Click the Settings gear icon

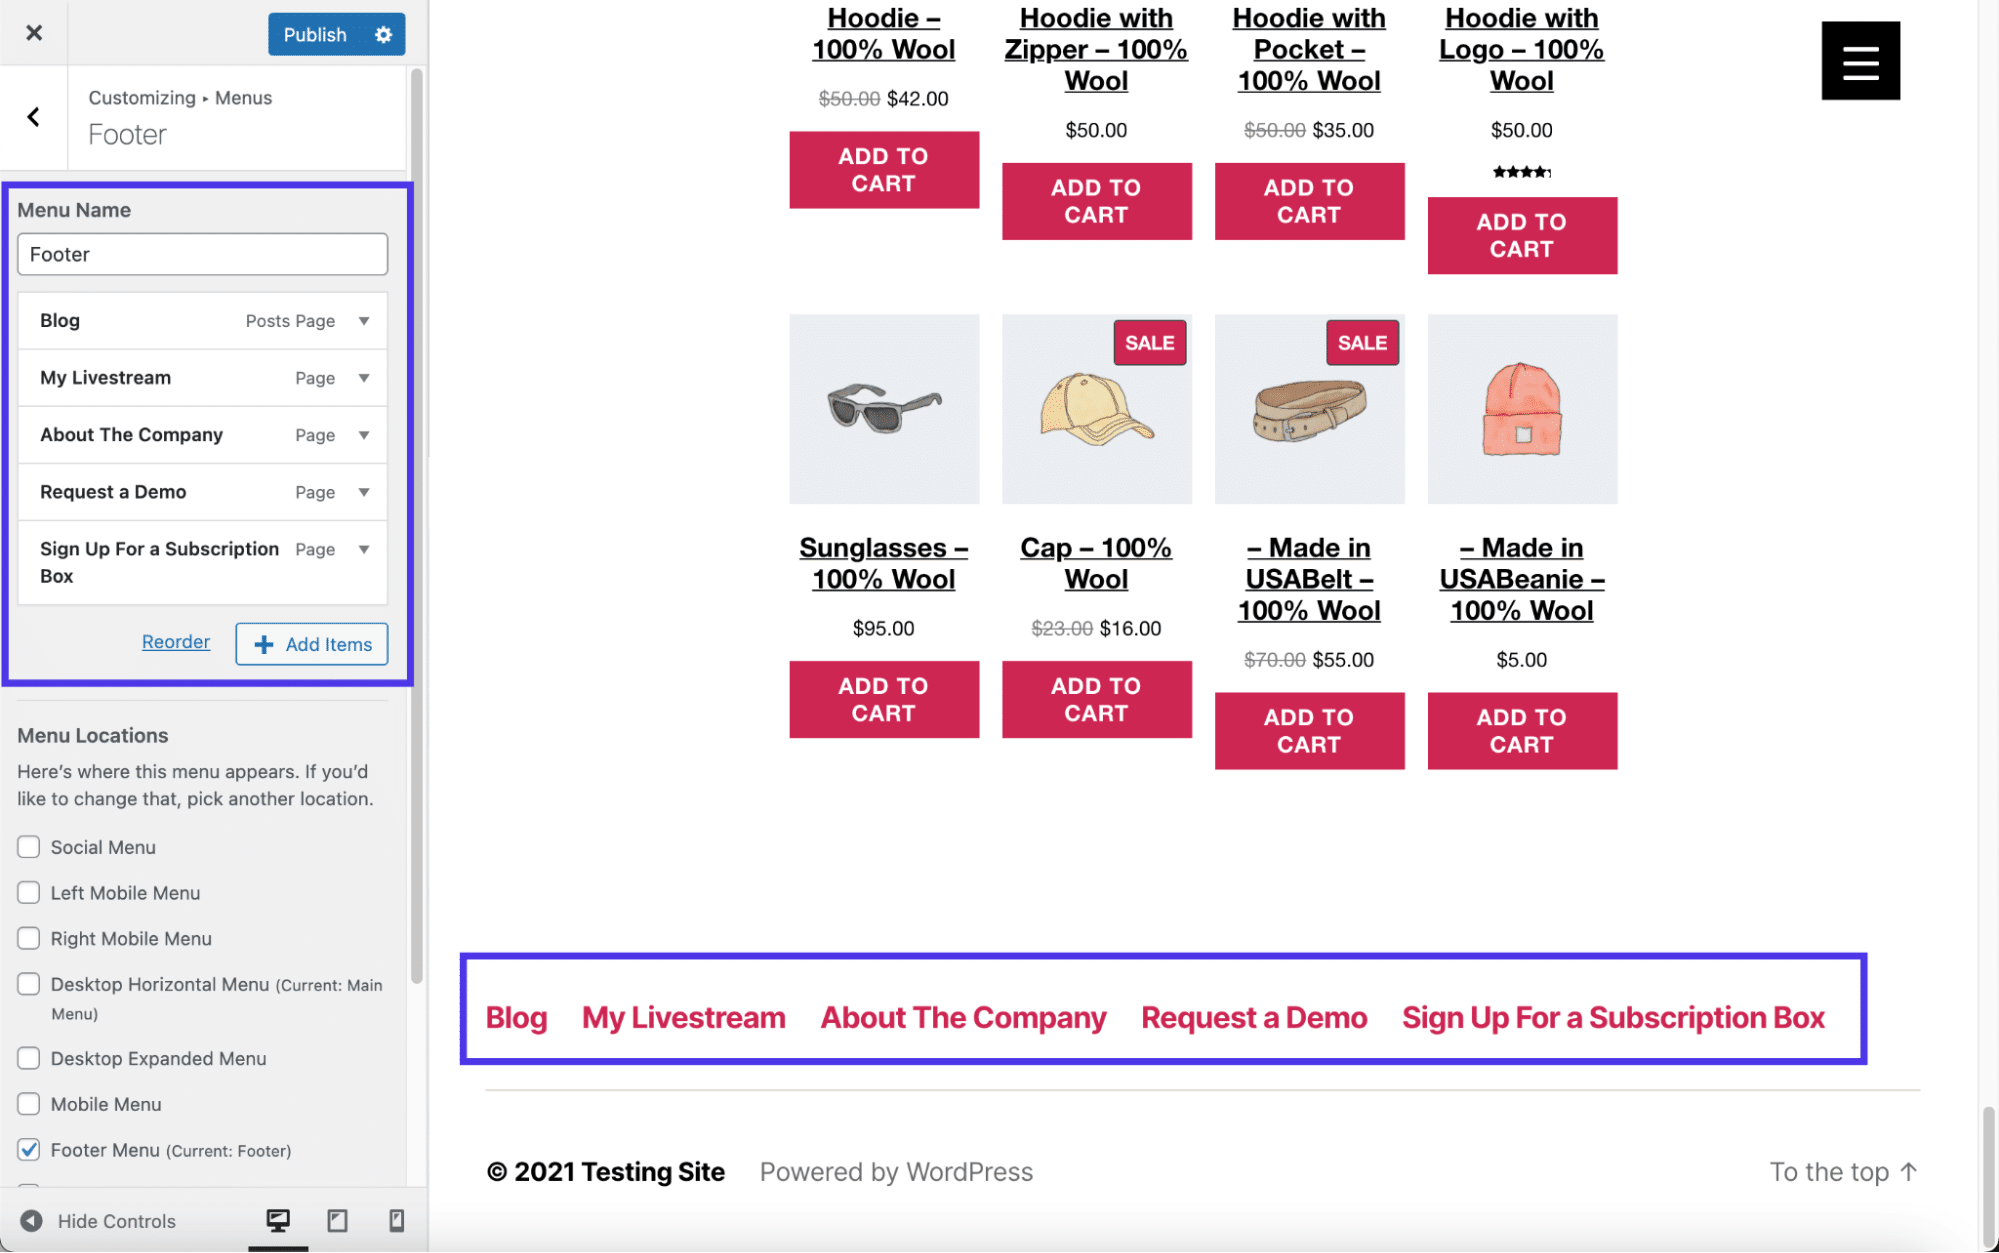tap(382, 33)
